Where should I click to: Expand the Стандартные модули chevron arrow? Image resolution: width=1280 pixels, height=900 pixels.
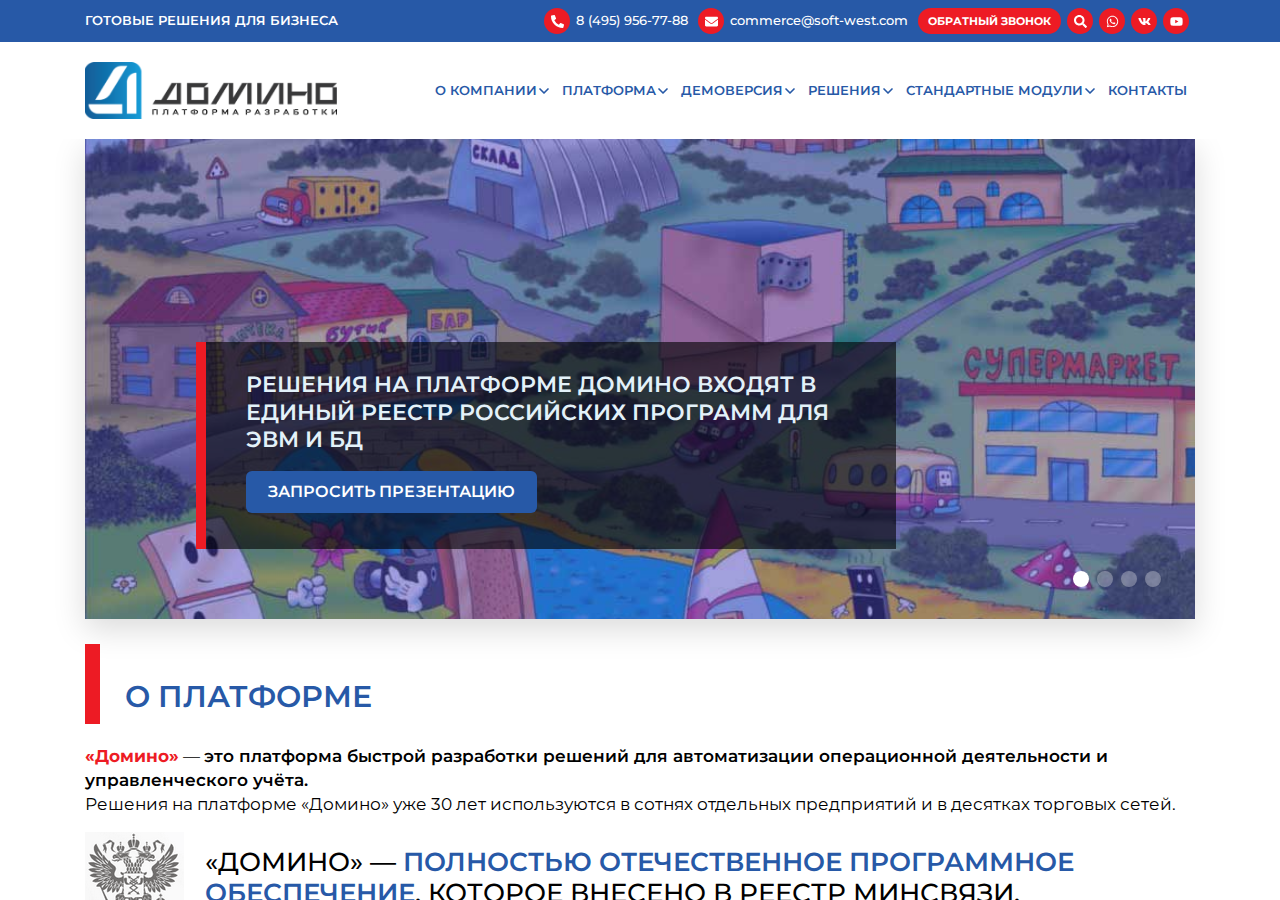[1090, 91]
